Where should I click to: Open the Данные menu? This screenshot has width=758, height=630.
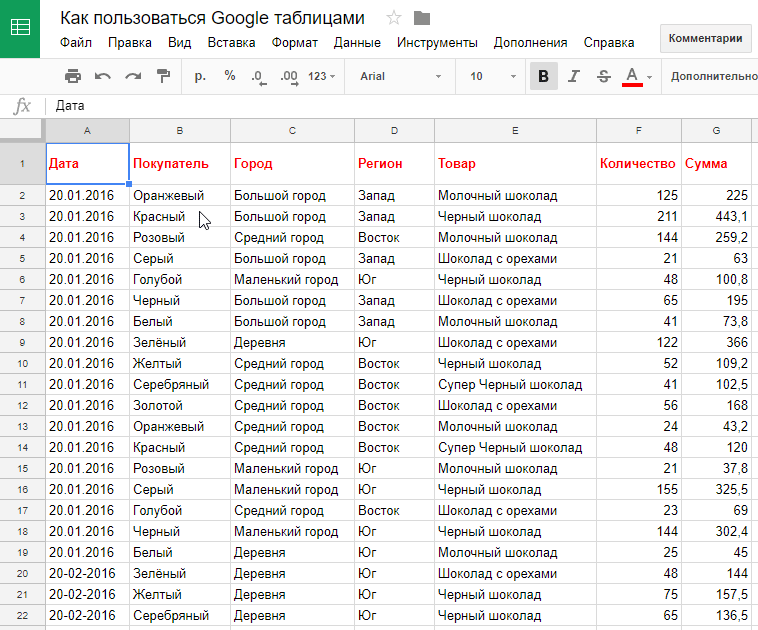click(357, 43)
